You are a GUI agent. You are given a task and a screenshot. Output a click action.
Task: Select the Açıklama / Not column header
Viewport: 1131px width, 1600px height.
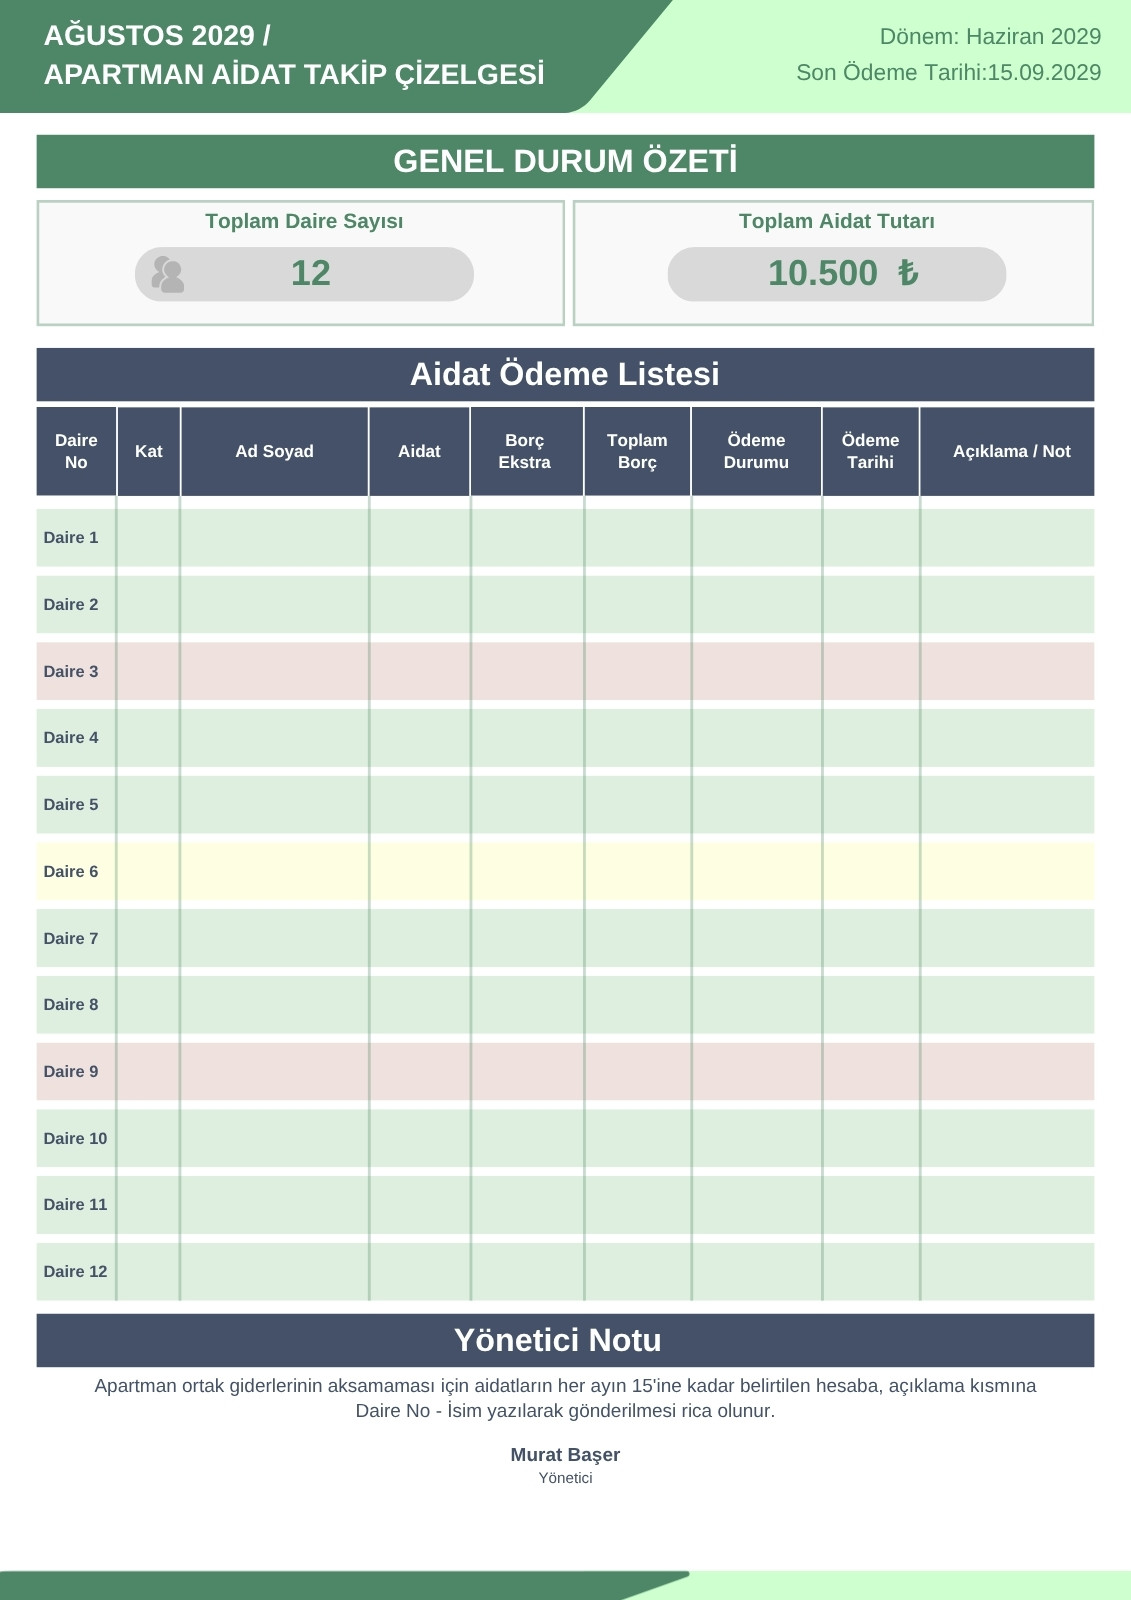[x=1011, y=451]
